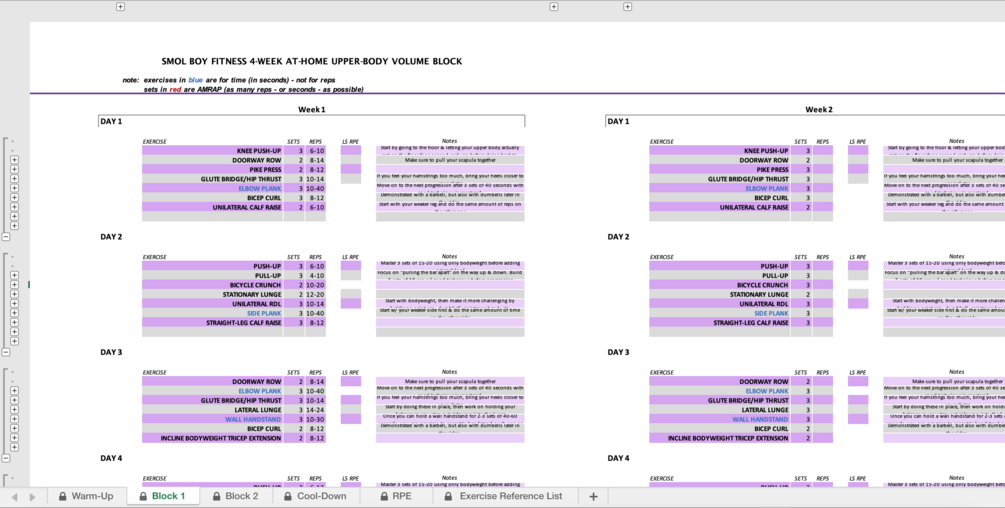Select reps 12-20 for Week 1 STATIONARY LUNGE
Image resolution: width=1005 pixels, height=508 pixels.
(315, 294)
